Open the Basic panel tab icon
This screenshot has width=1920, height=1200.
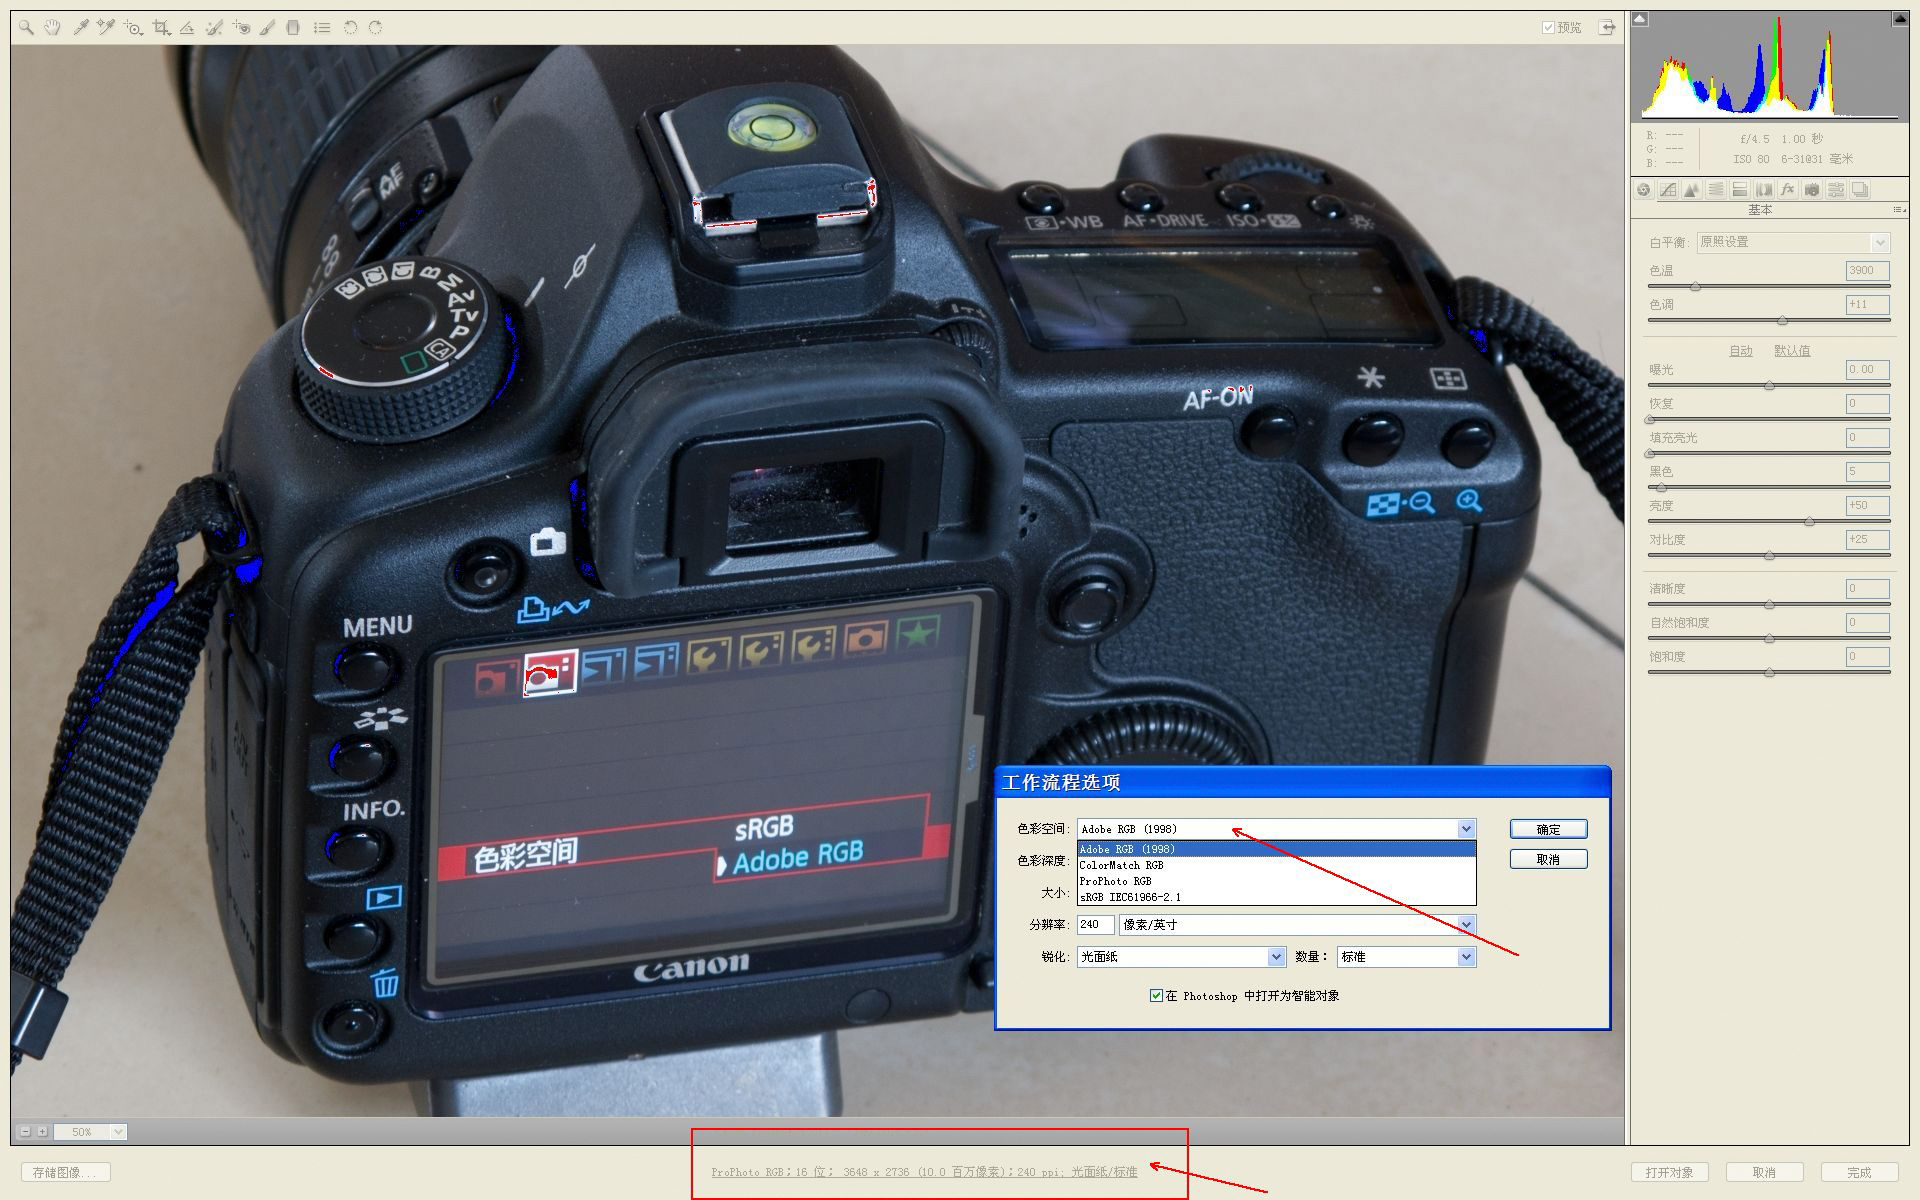pos(1644,190)
